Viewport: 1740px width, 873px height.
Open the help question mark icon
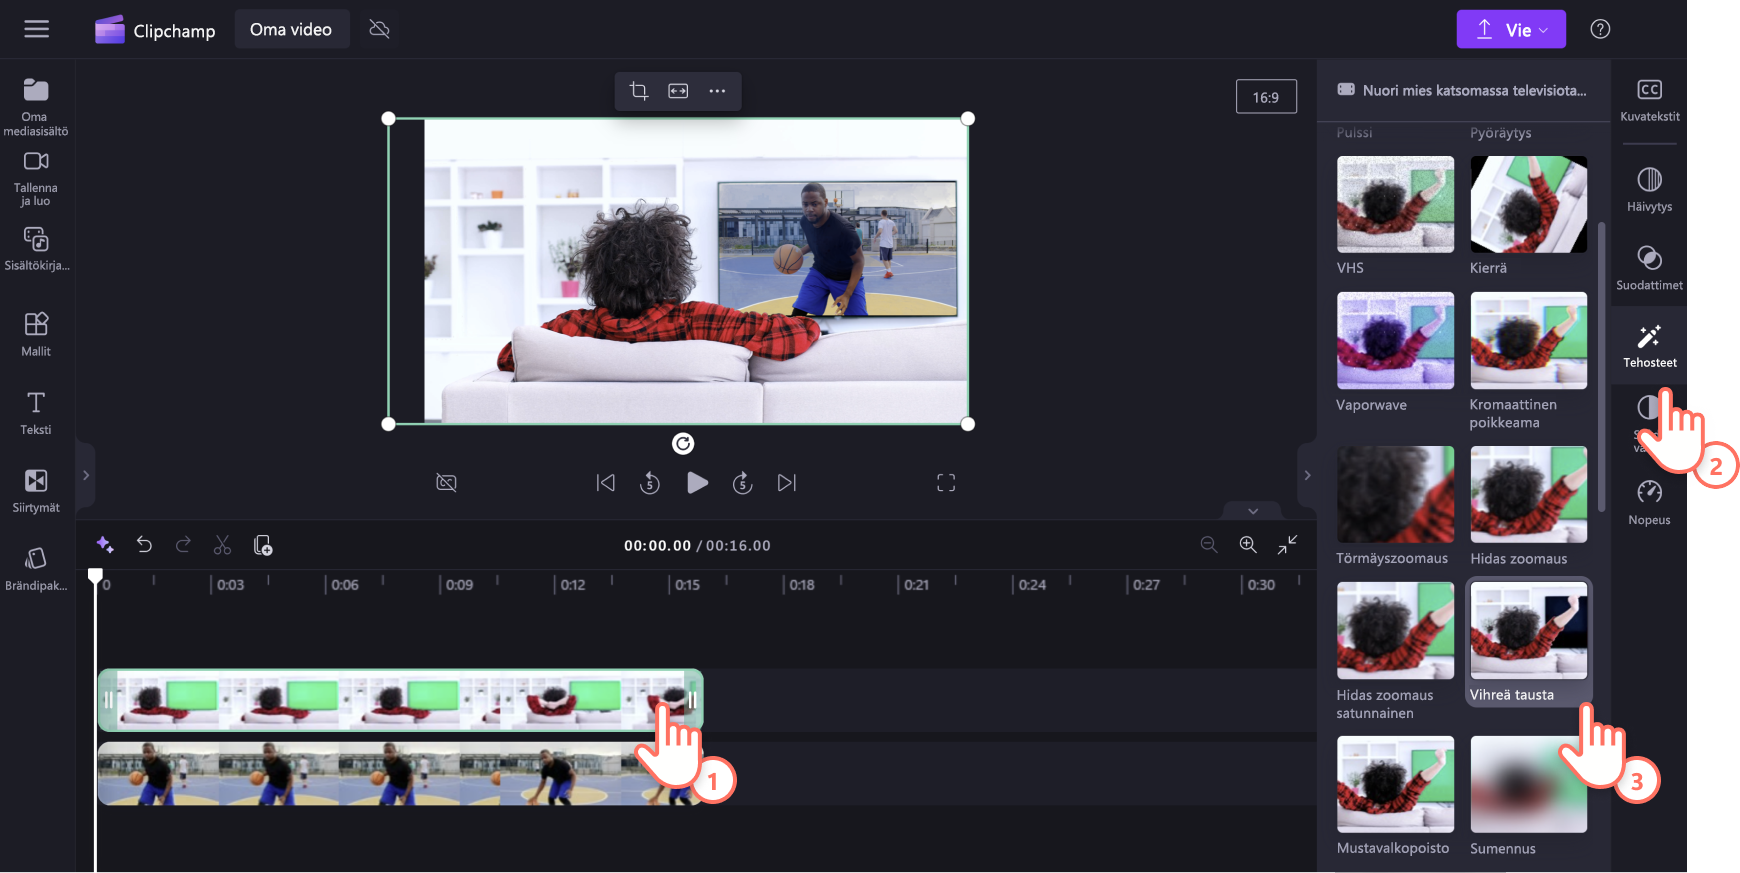tap(1600, 29)
